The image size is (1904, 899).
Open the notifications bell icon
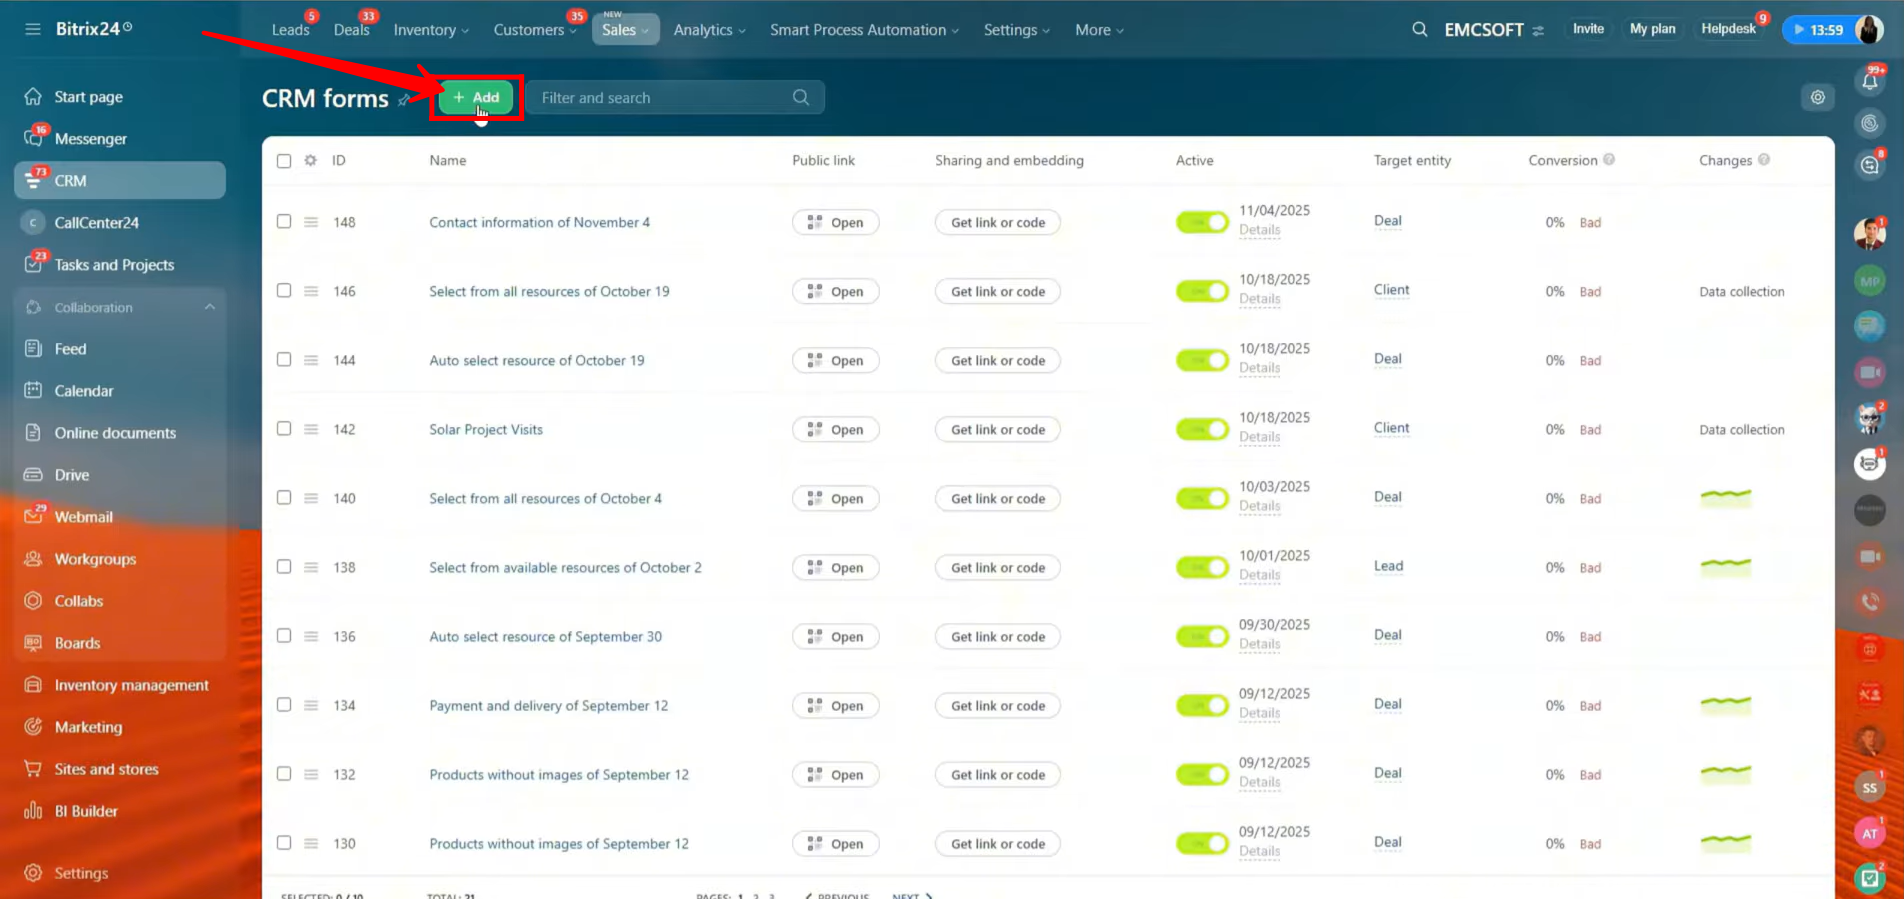point(1869,81)
